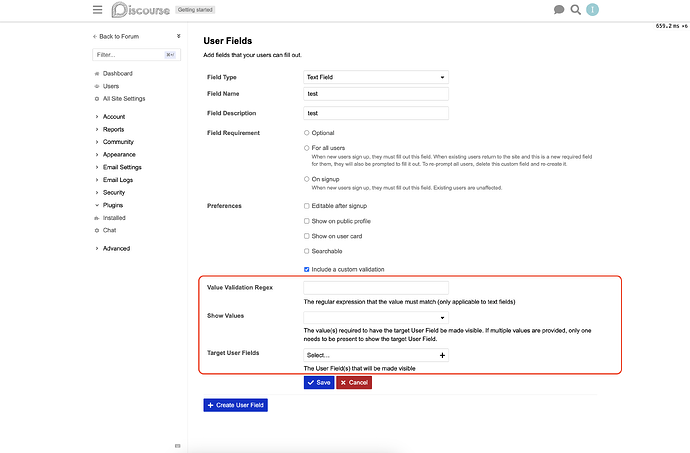Open the chat bubble icon
The image size is (690, 453).
click(559, 10)
